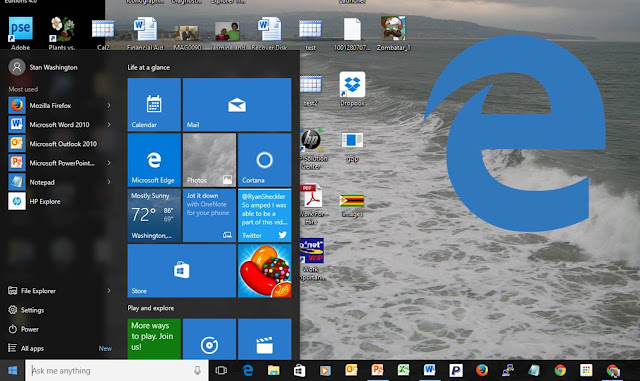Select the Work For Hire PDF file
The height and width of the screenshot is (381, 640).
click(311, 203)
